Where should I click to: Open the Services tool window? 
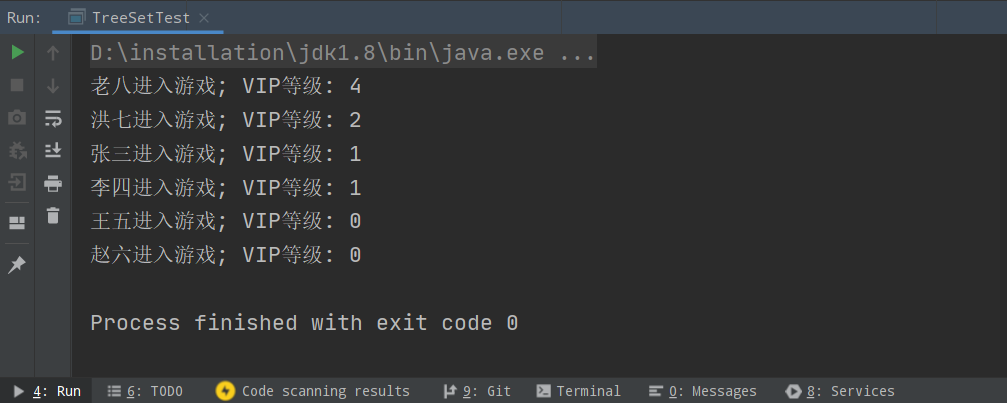point(840,391)
